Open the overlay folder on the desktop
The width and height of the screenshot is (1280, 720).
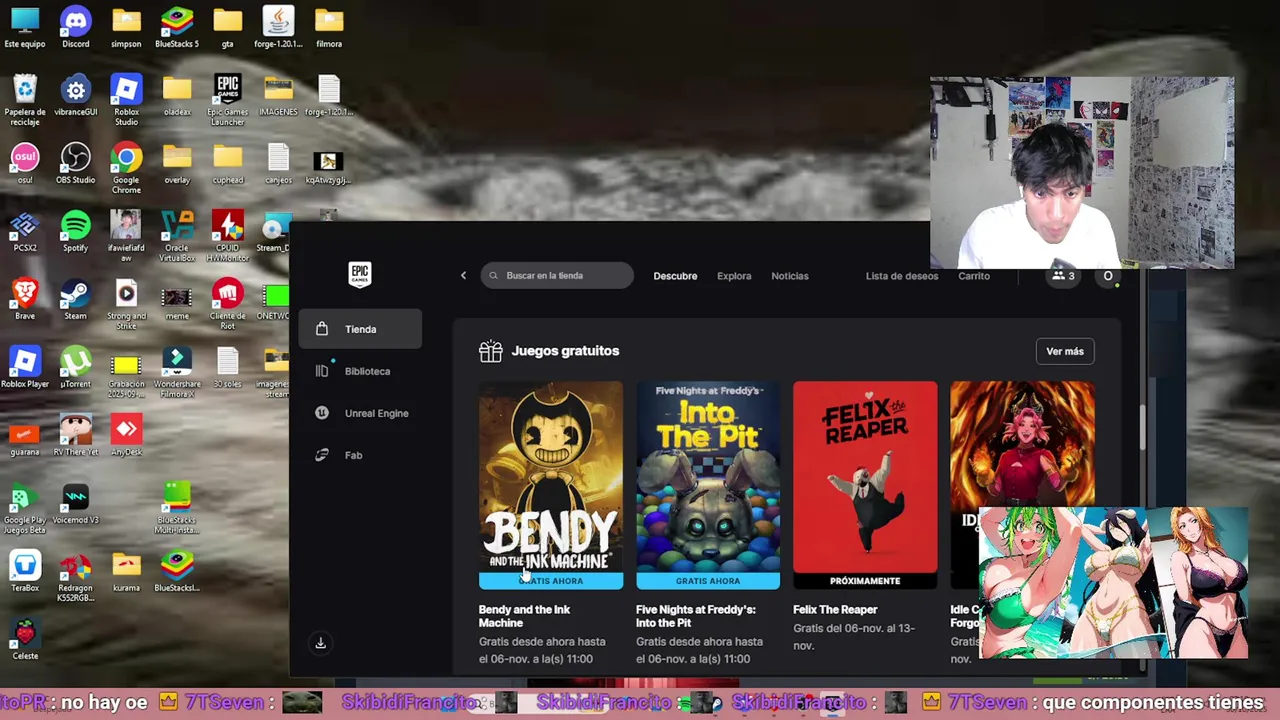tap(176, 163)
